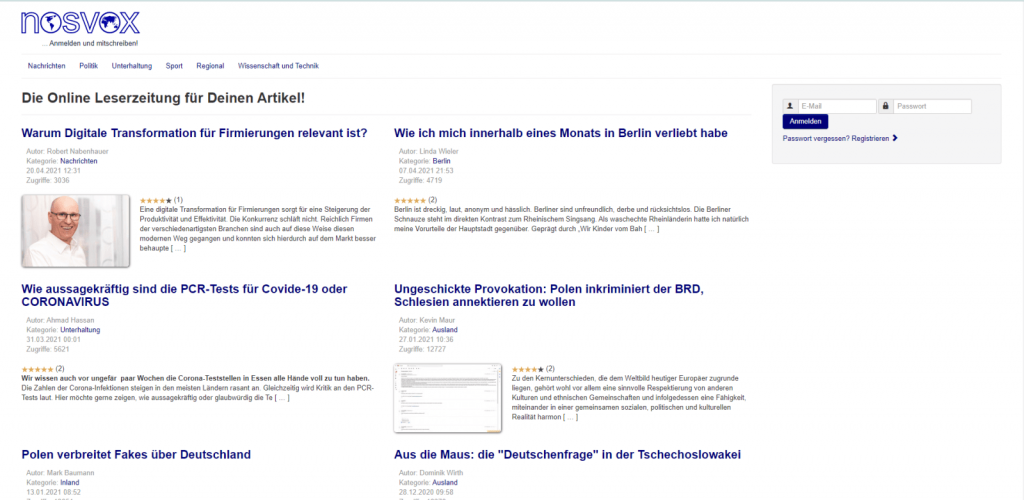1024x500 pixels.
Task: Click text 'Zugriffe: 12727'
Action: coord(423,349)
